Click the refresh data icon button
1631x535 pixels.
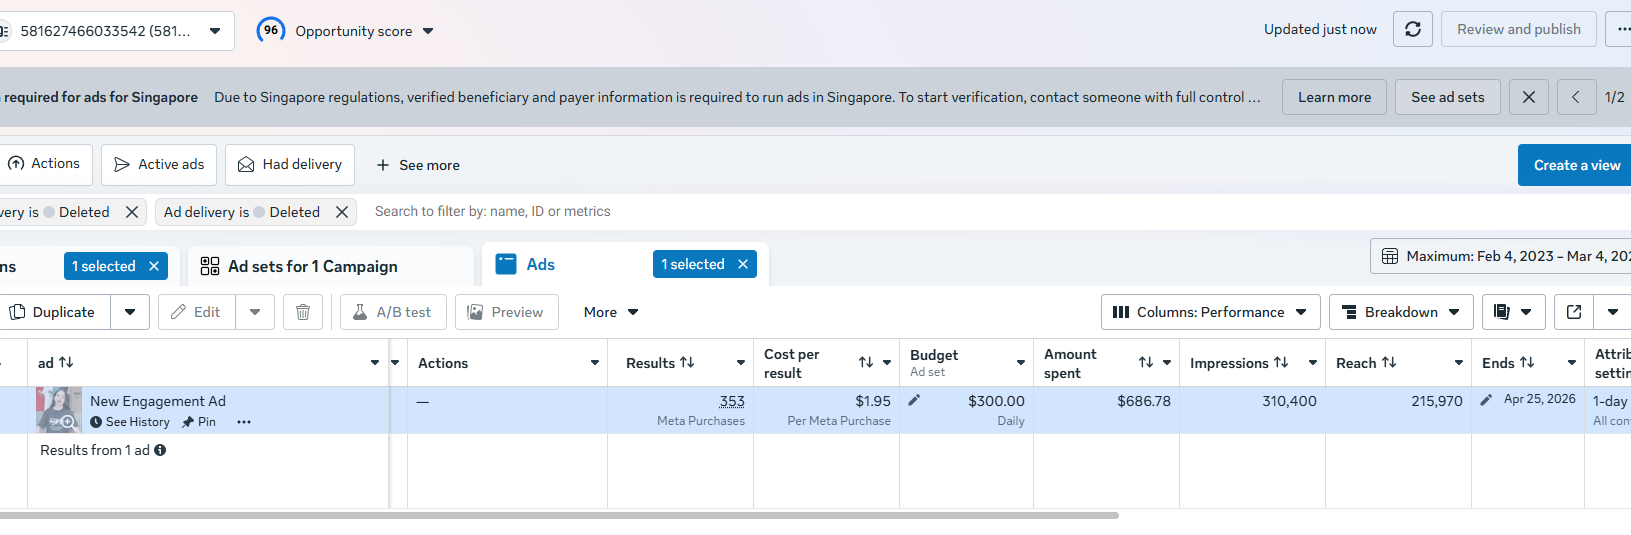[x=1412, y=29]
